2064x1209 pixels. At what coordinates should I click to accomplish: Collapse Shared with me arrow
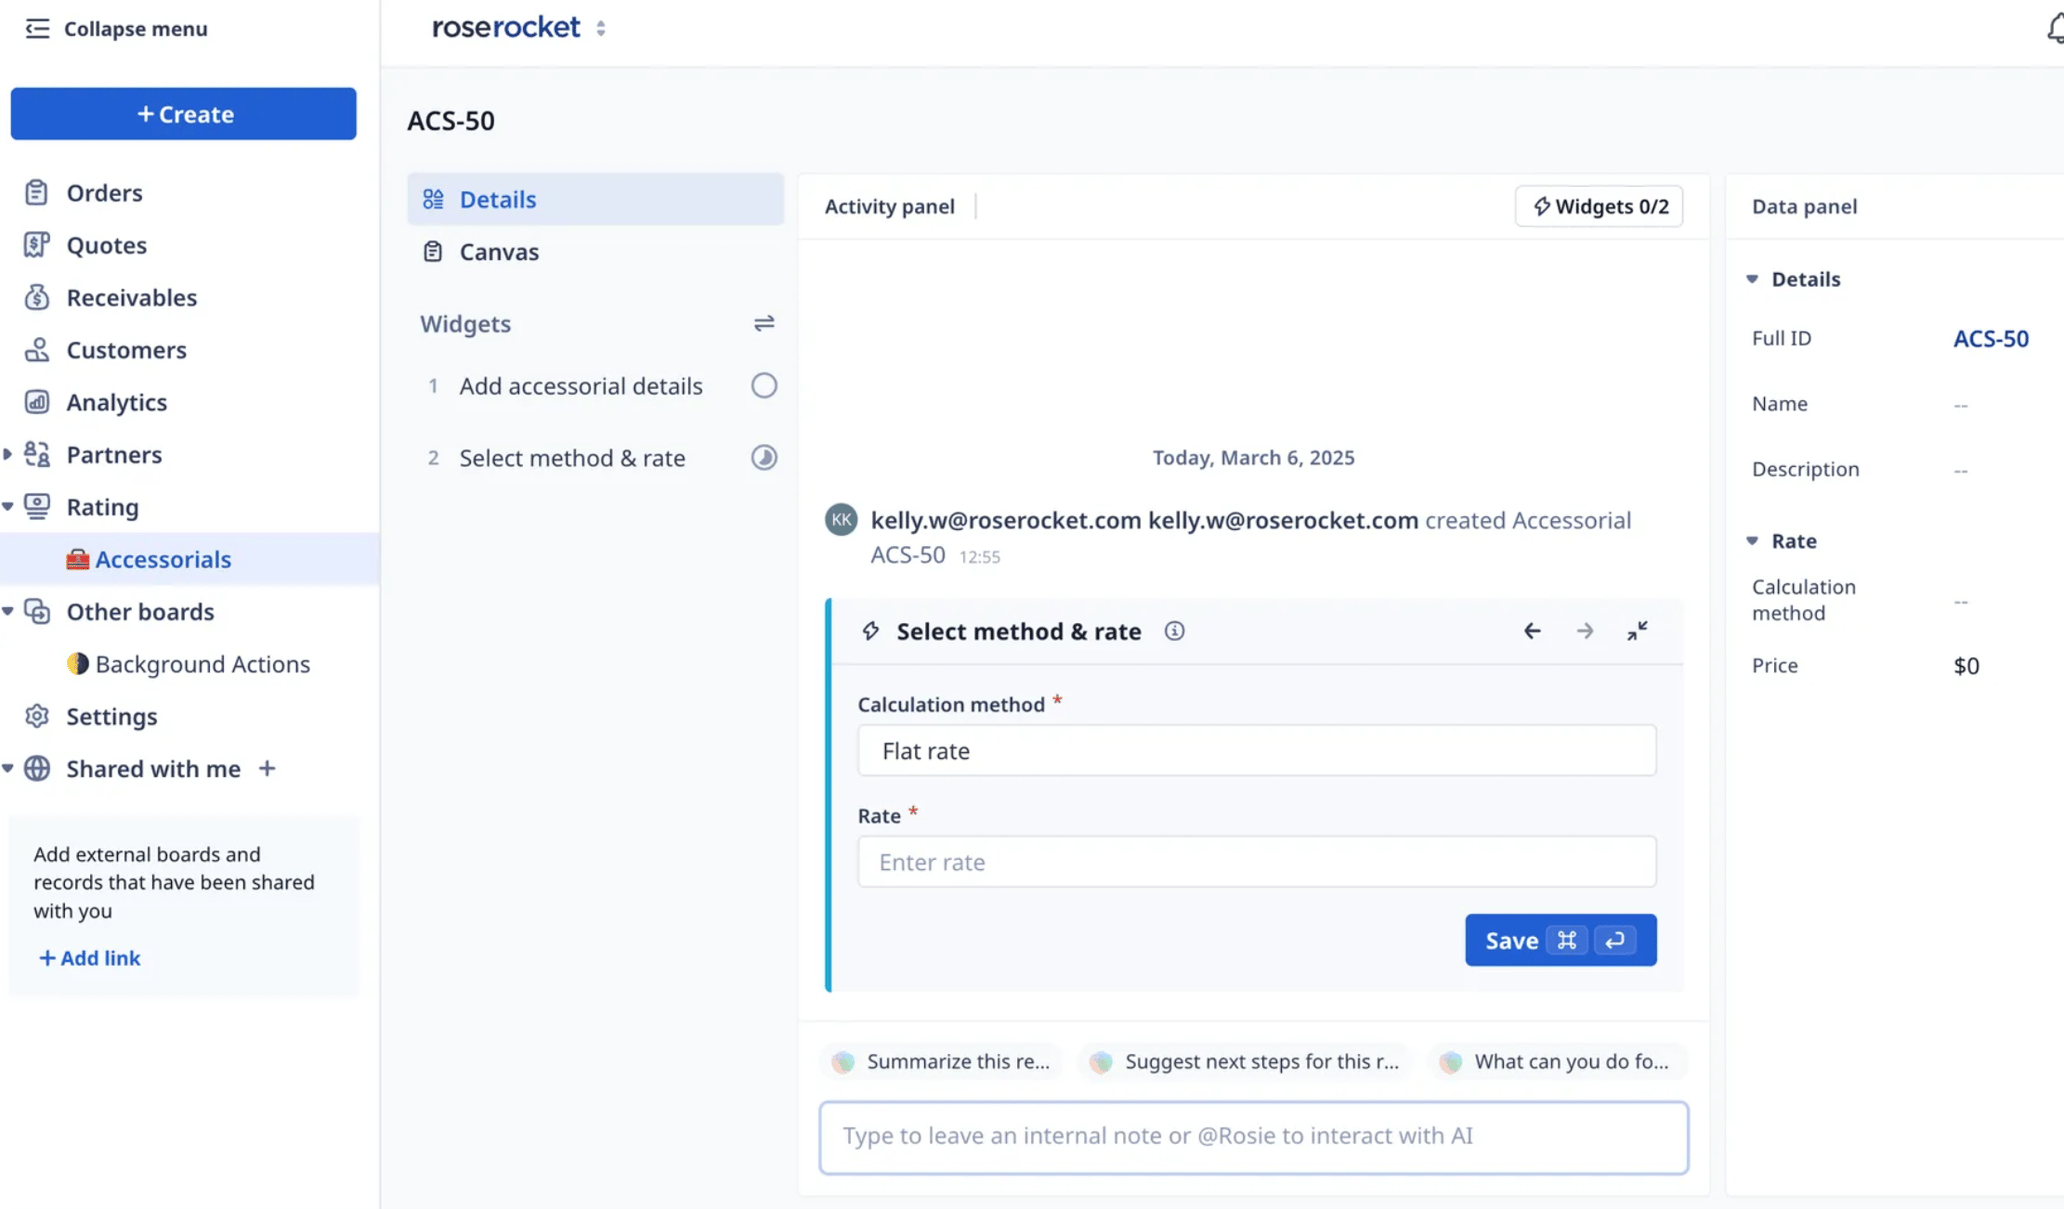8,769
